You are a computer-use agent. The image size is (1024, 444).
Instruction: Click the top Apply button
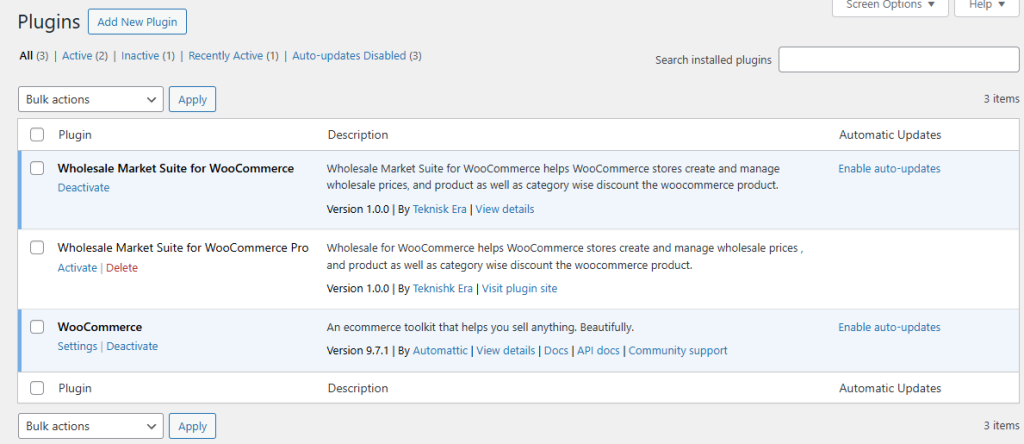[x=192, y=99]
